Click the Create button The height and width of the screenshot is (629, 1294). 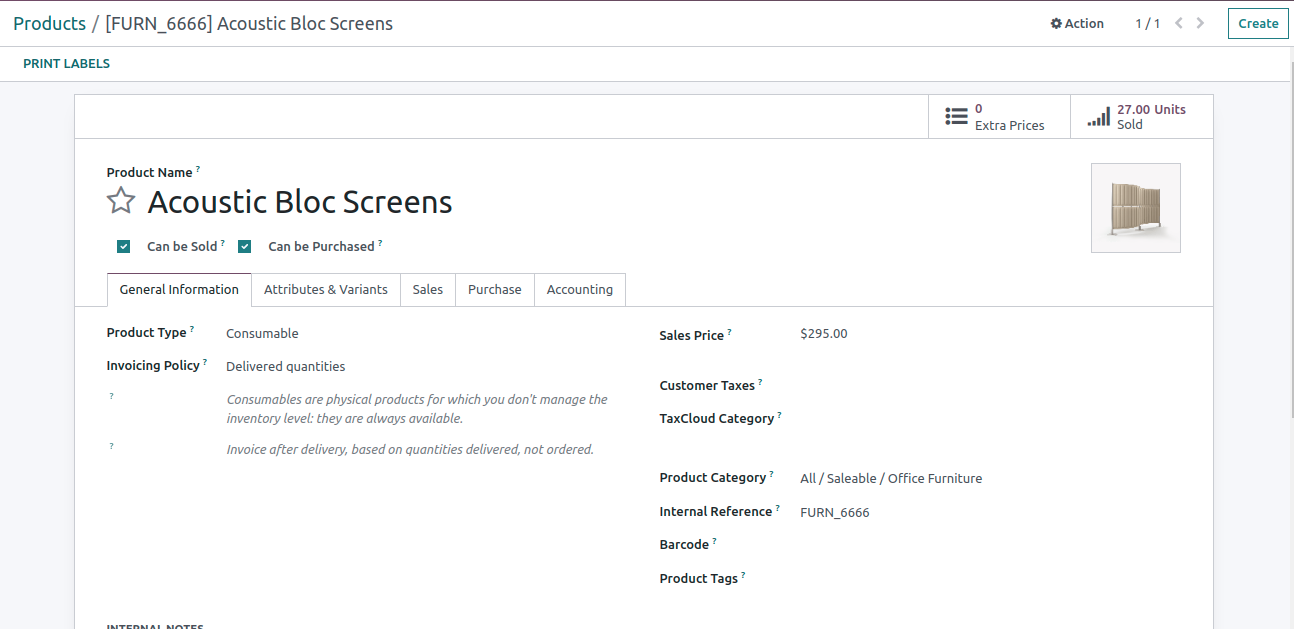click(x=1257, y=24)
